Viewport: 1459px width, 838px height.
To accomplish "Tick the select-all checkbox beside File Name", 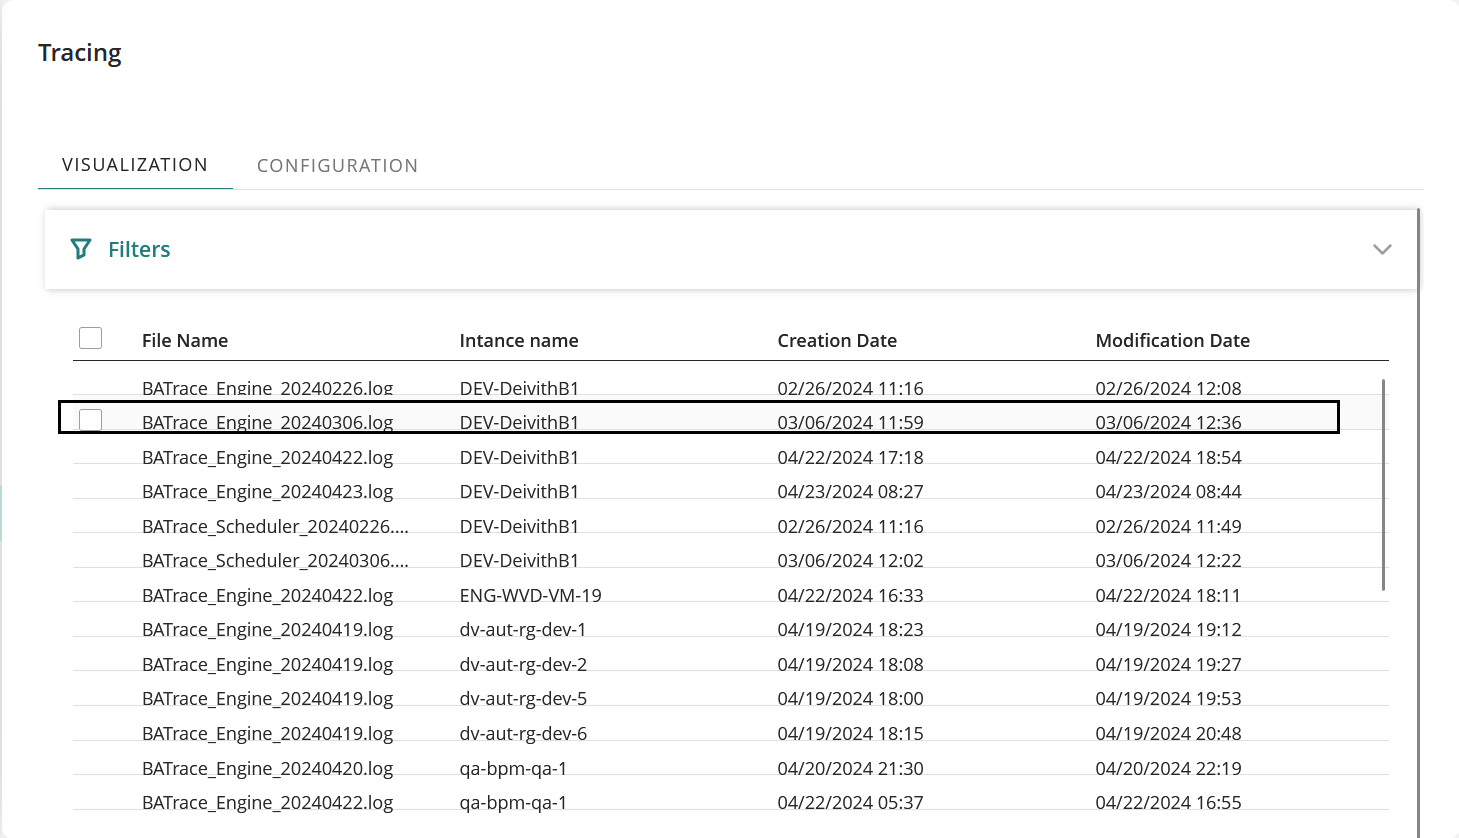I will pos(90,338).
